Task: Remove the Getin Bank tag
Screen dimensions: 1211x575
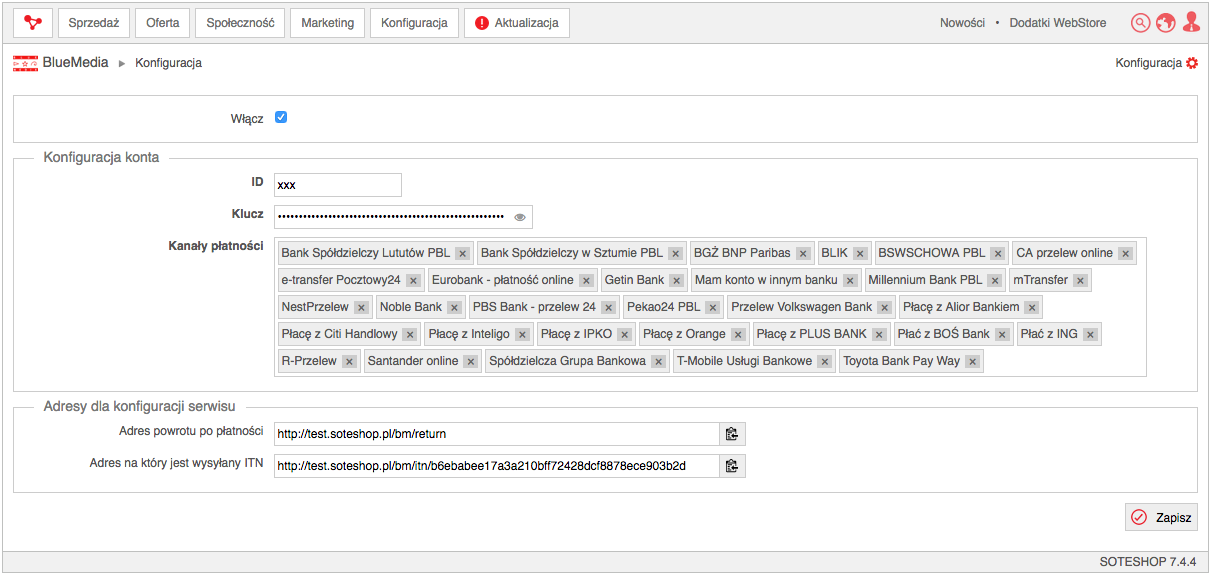Action: coord(677,281)
